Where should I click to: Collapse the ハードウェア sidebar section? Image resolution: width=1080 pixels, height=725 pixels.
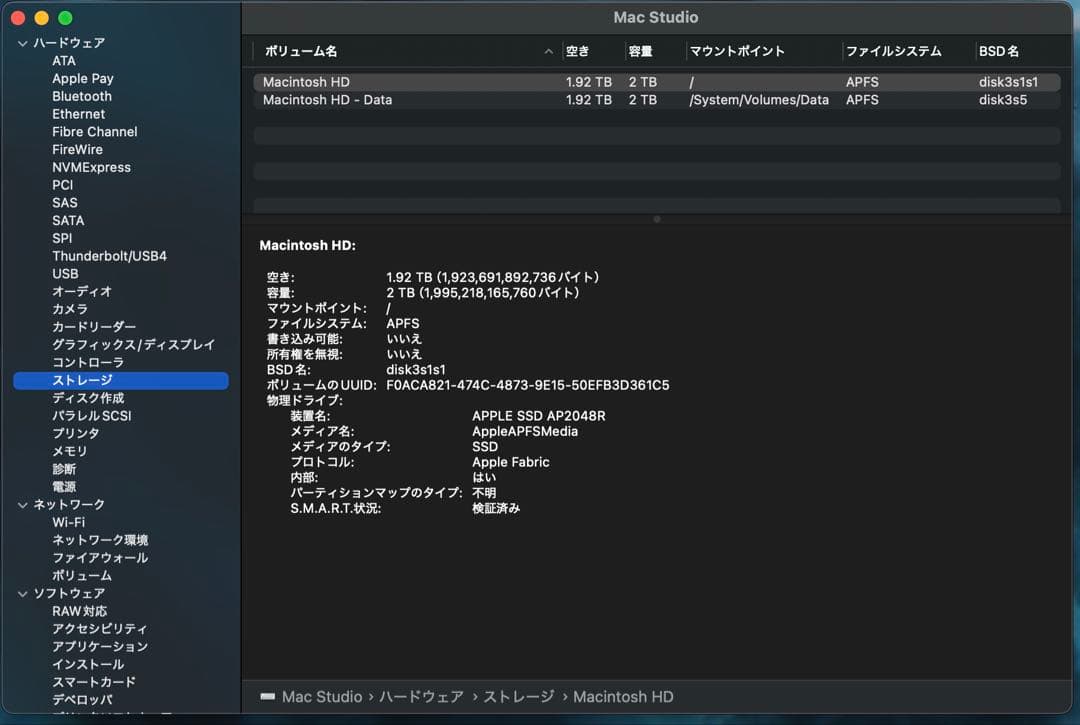coord(21,42)
